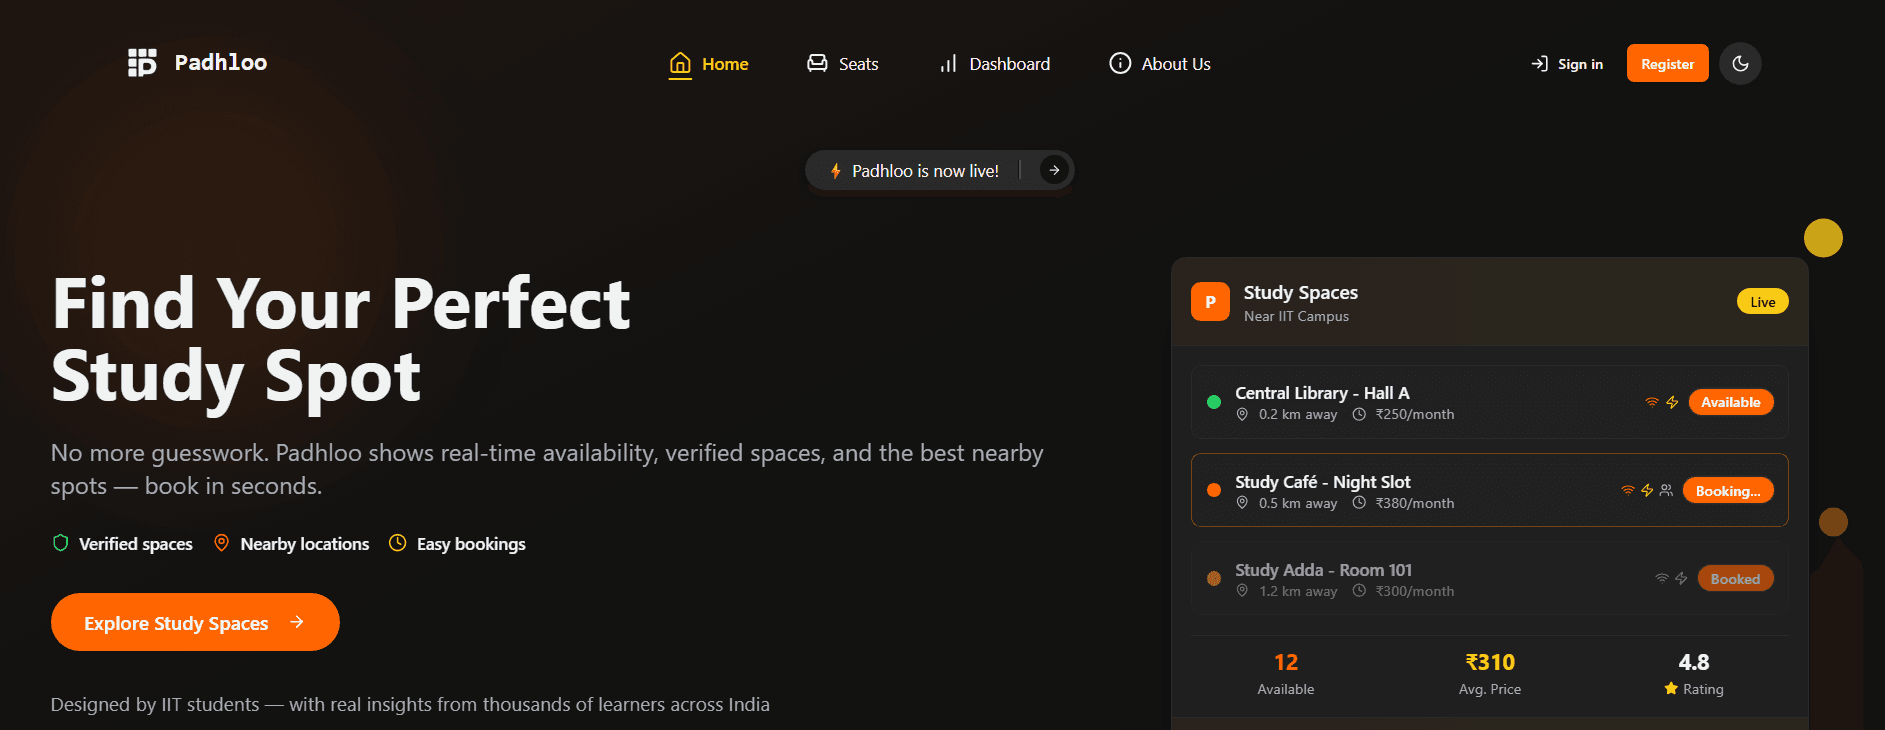The image size is (1885, 730).
Task: Select the home icon in the navbar
Action: pyautogui.click(x=679, y=63)
